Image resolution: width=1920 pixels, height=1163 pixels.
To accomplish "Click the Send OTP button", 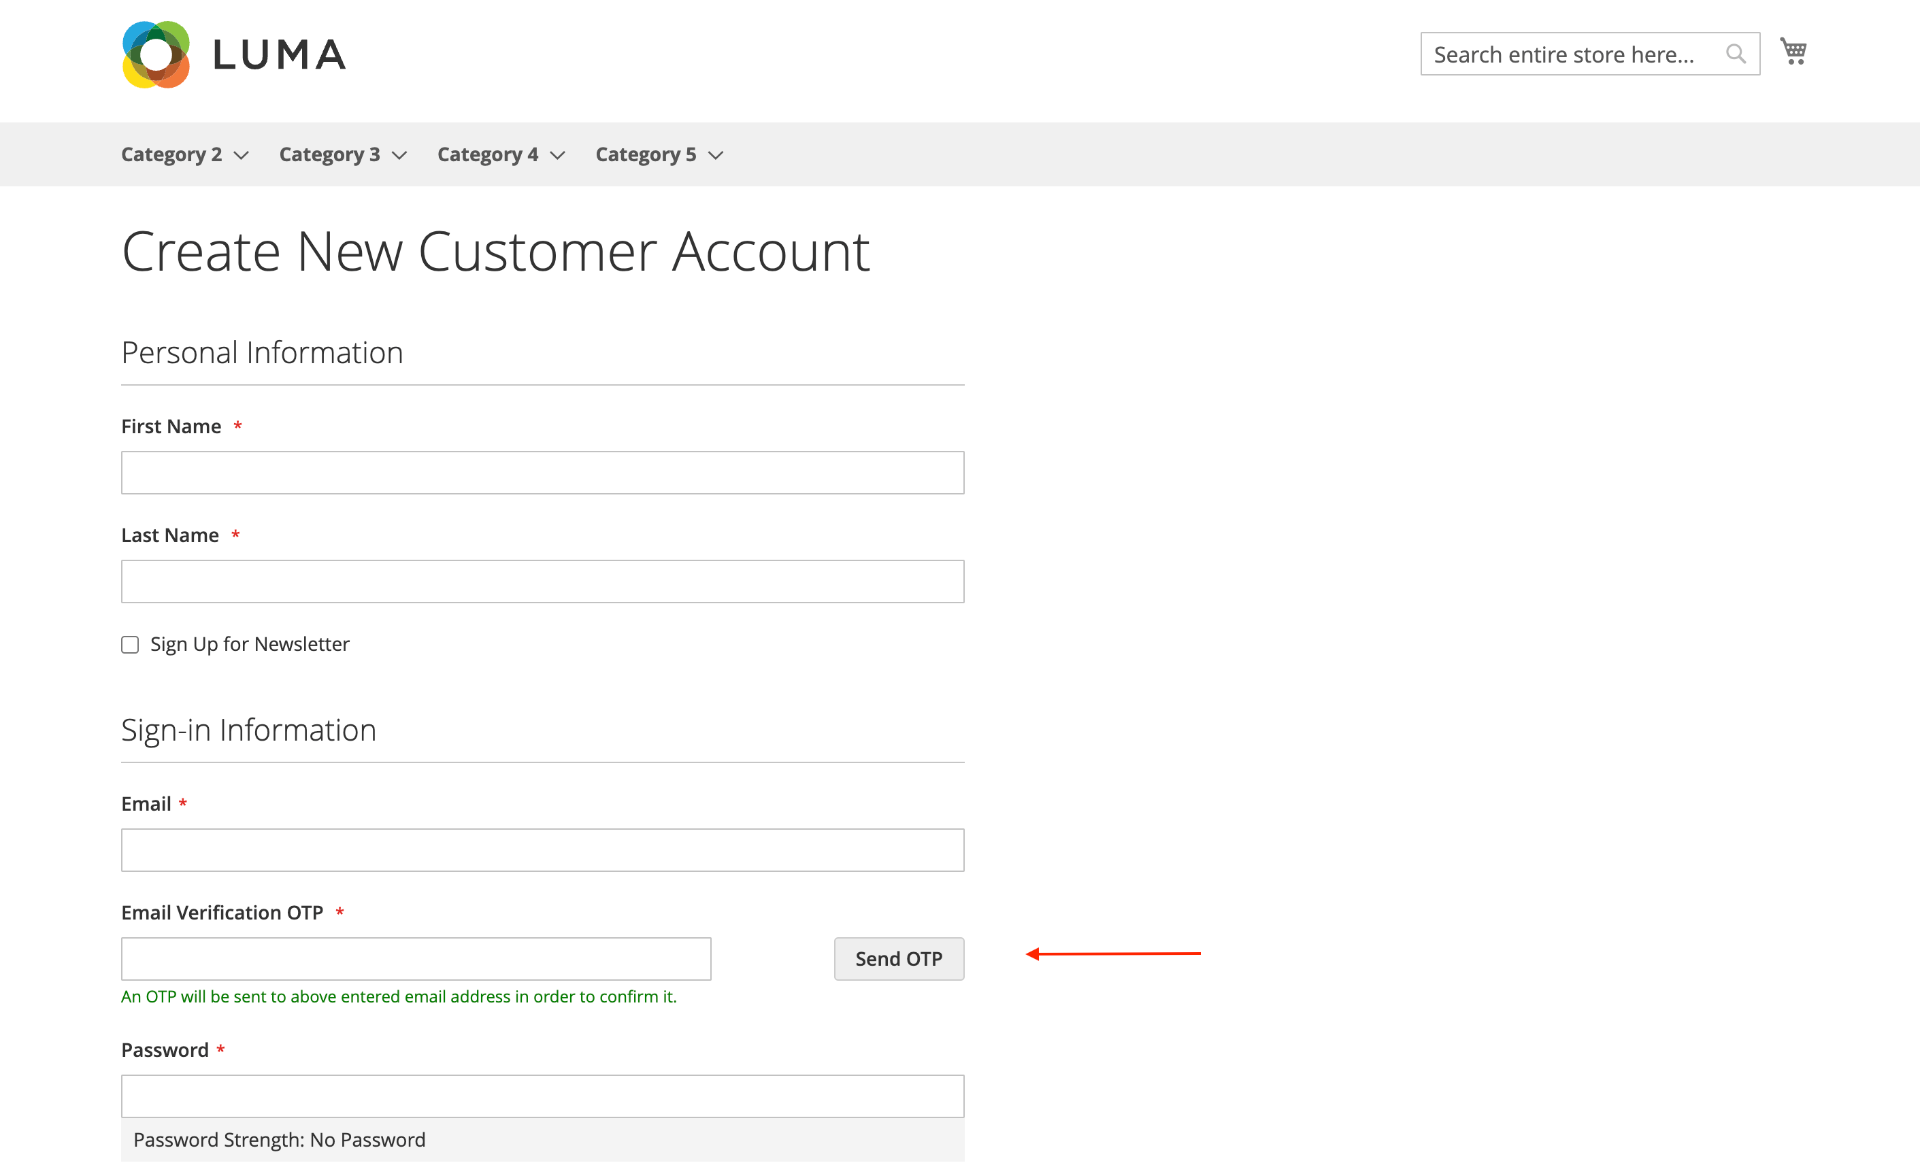I will tap(899, 959).
